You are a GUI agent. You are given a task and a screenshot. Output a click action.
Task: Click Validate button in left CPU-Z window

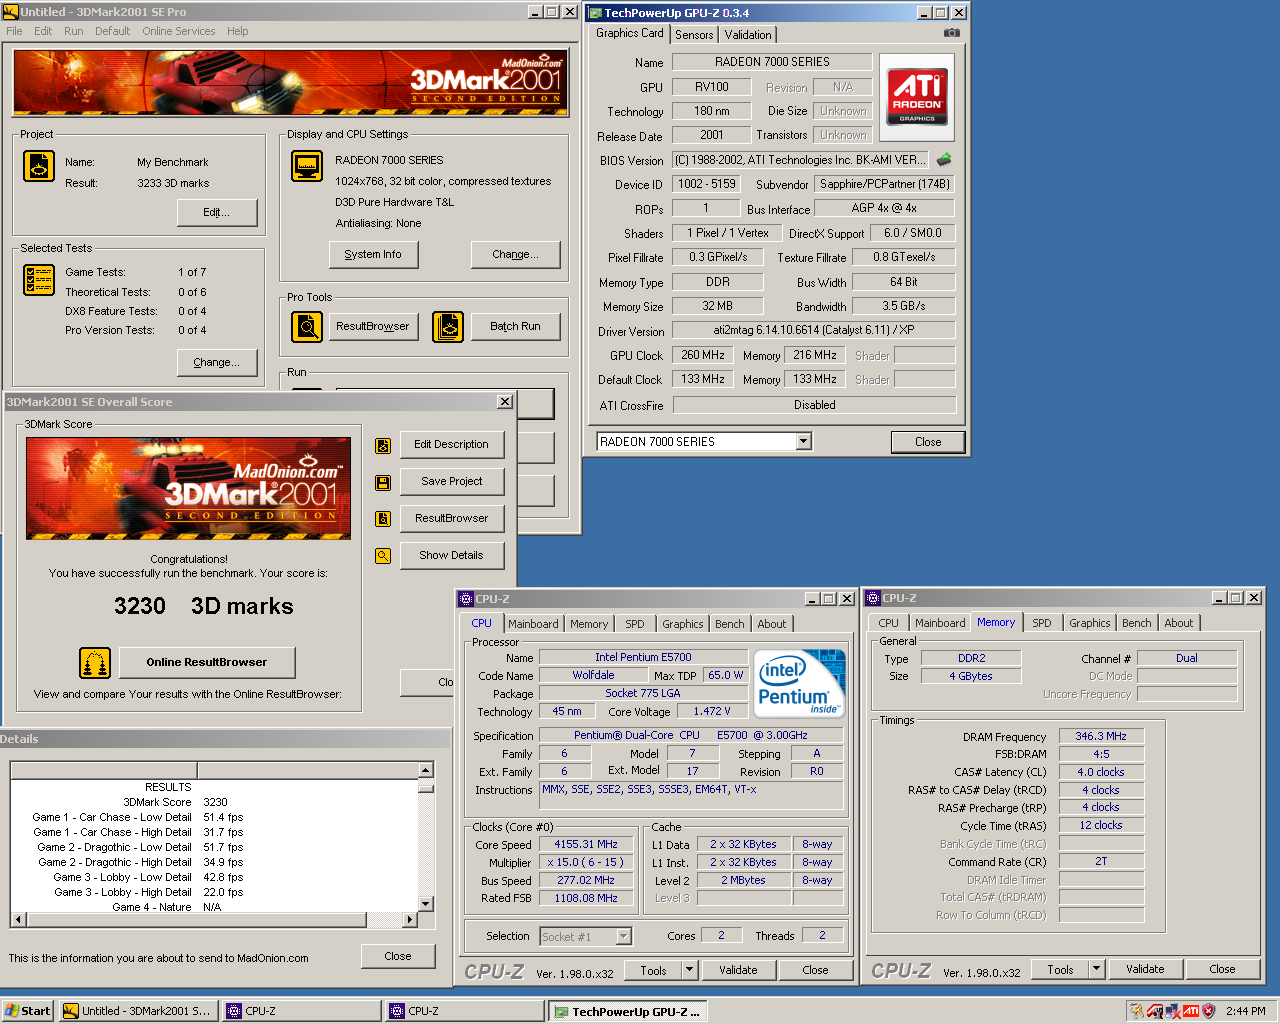(x=738, y=970)
